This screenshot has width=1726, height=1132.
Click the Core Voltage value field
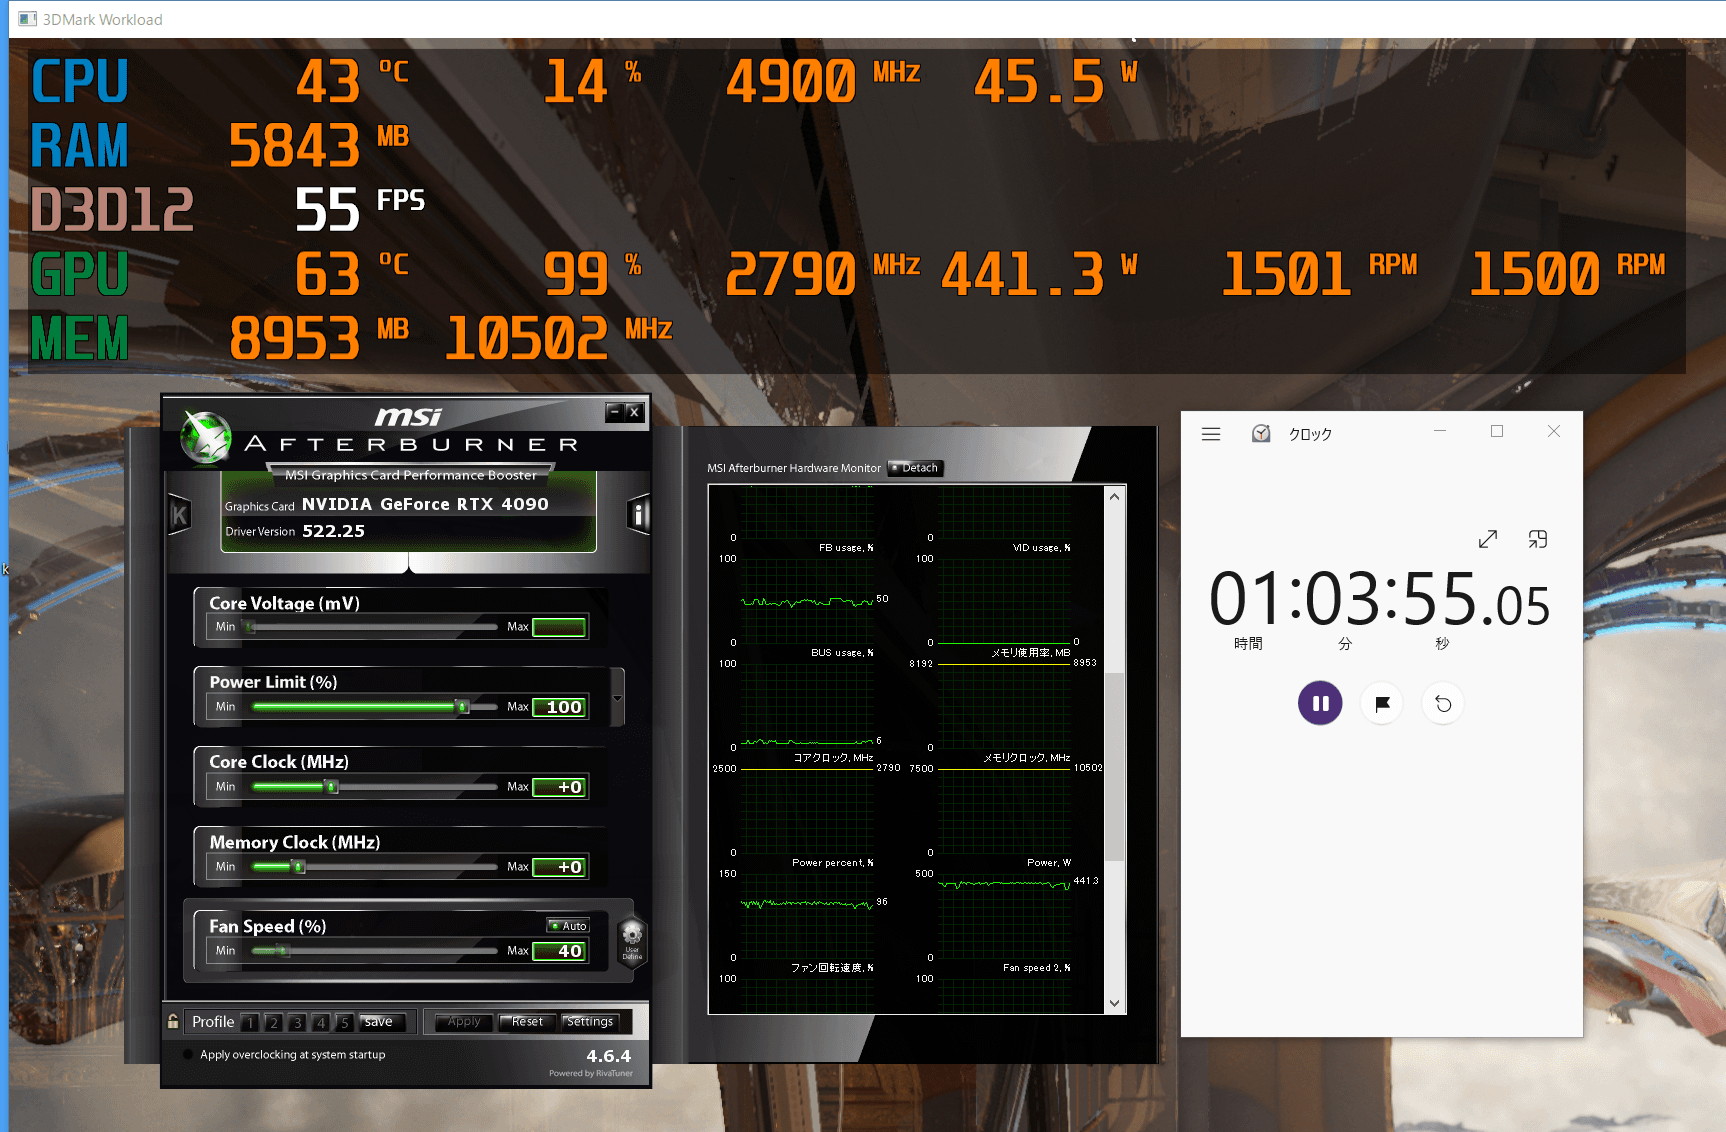click(x=559, y=627)
